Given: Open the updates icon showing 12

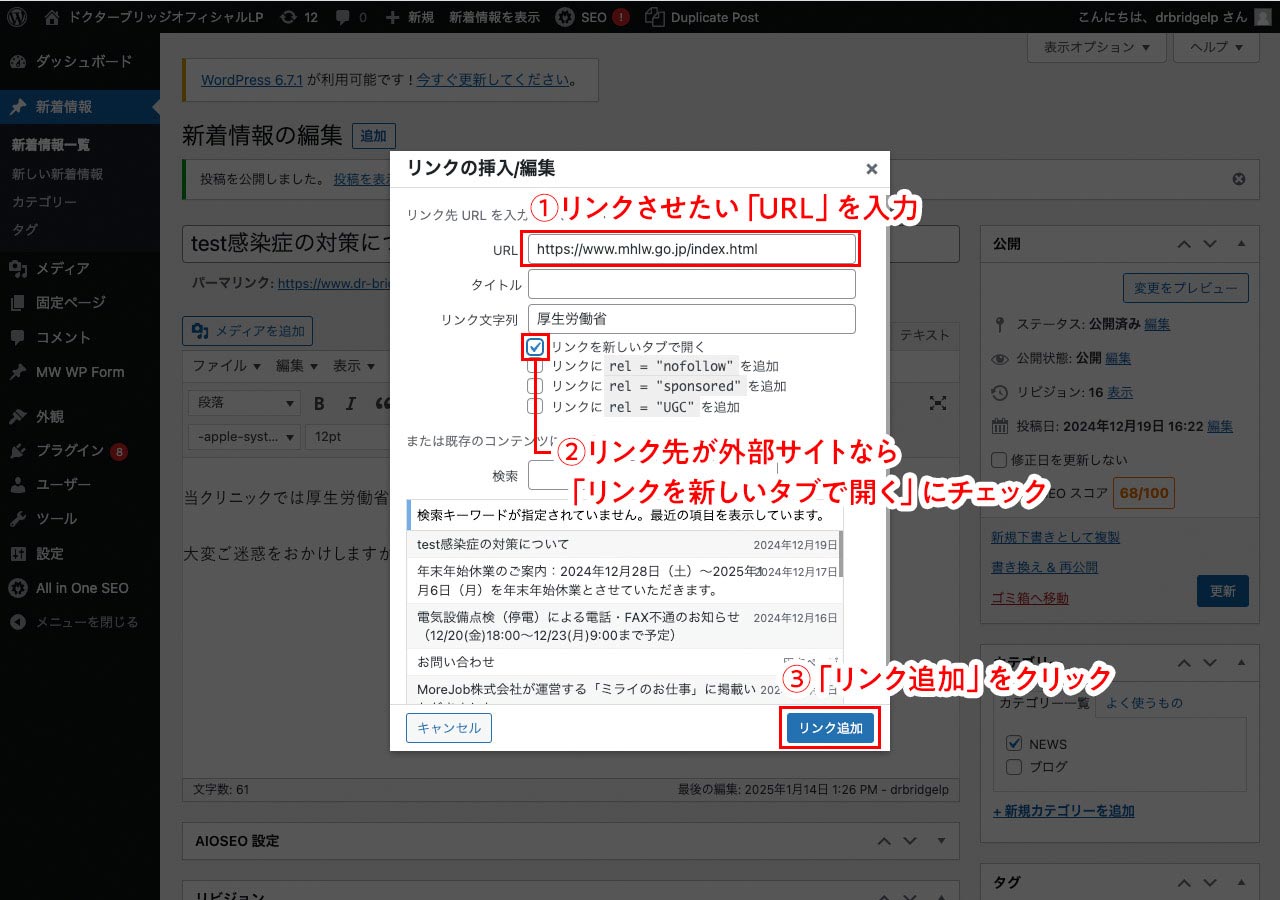Looking at the screenshot, I should pos(298,17).
